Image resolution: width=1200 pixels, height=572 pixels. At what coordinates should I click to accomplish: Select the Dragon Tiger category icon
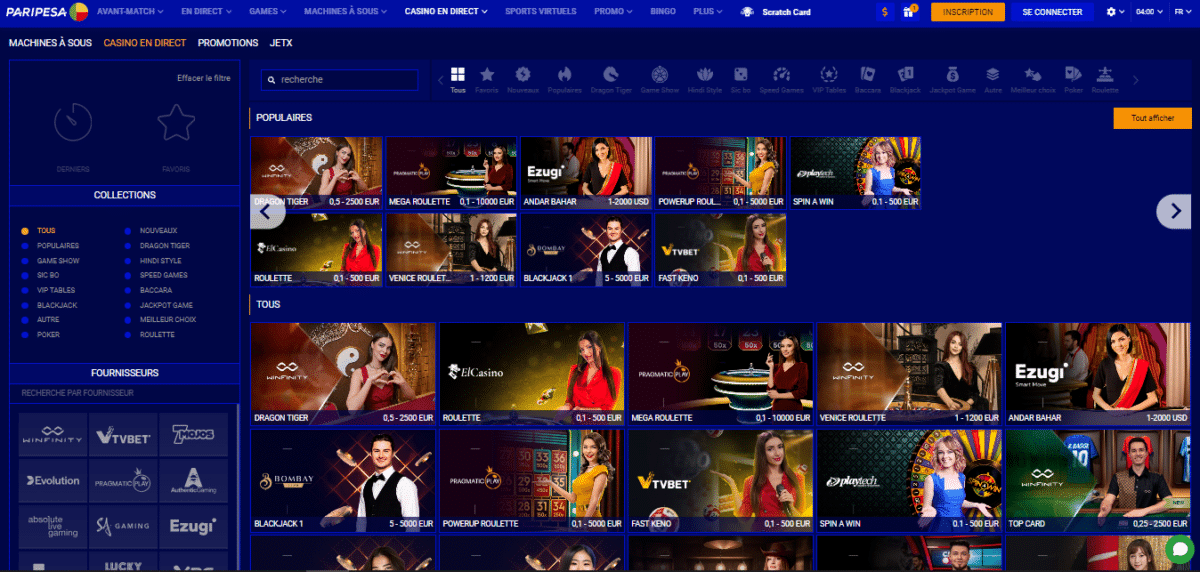(612, 75)
